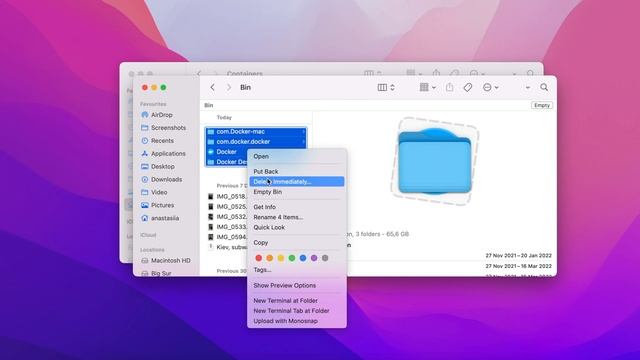640x360 pixels.
Task: Go back with the left chevron in Bin window
Action: coord(212,87)
